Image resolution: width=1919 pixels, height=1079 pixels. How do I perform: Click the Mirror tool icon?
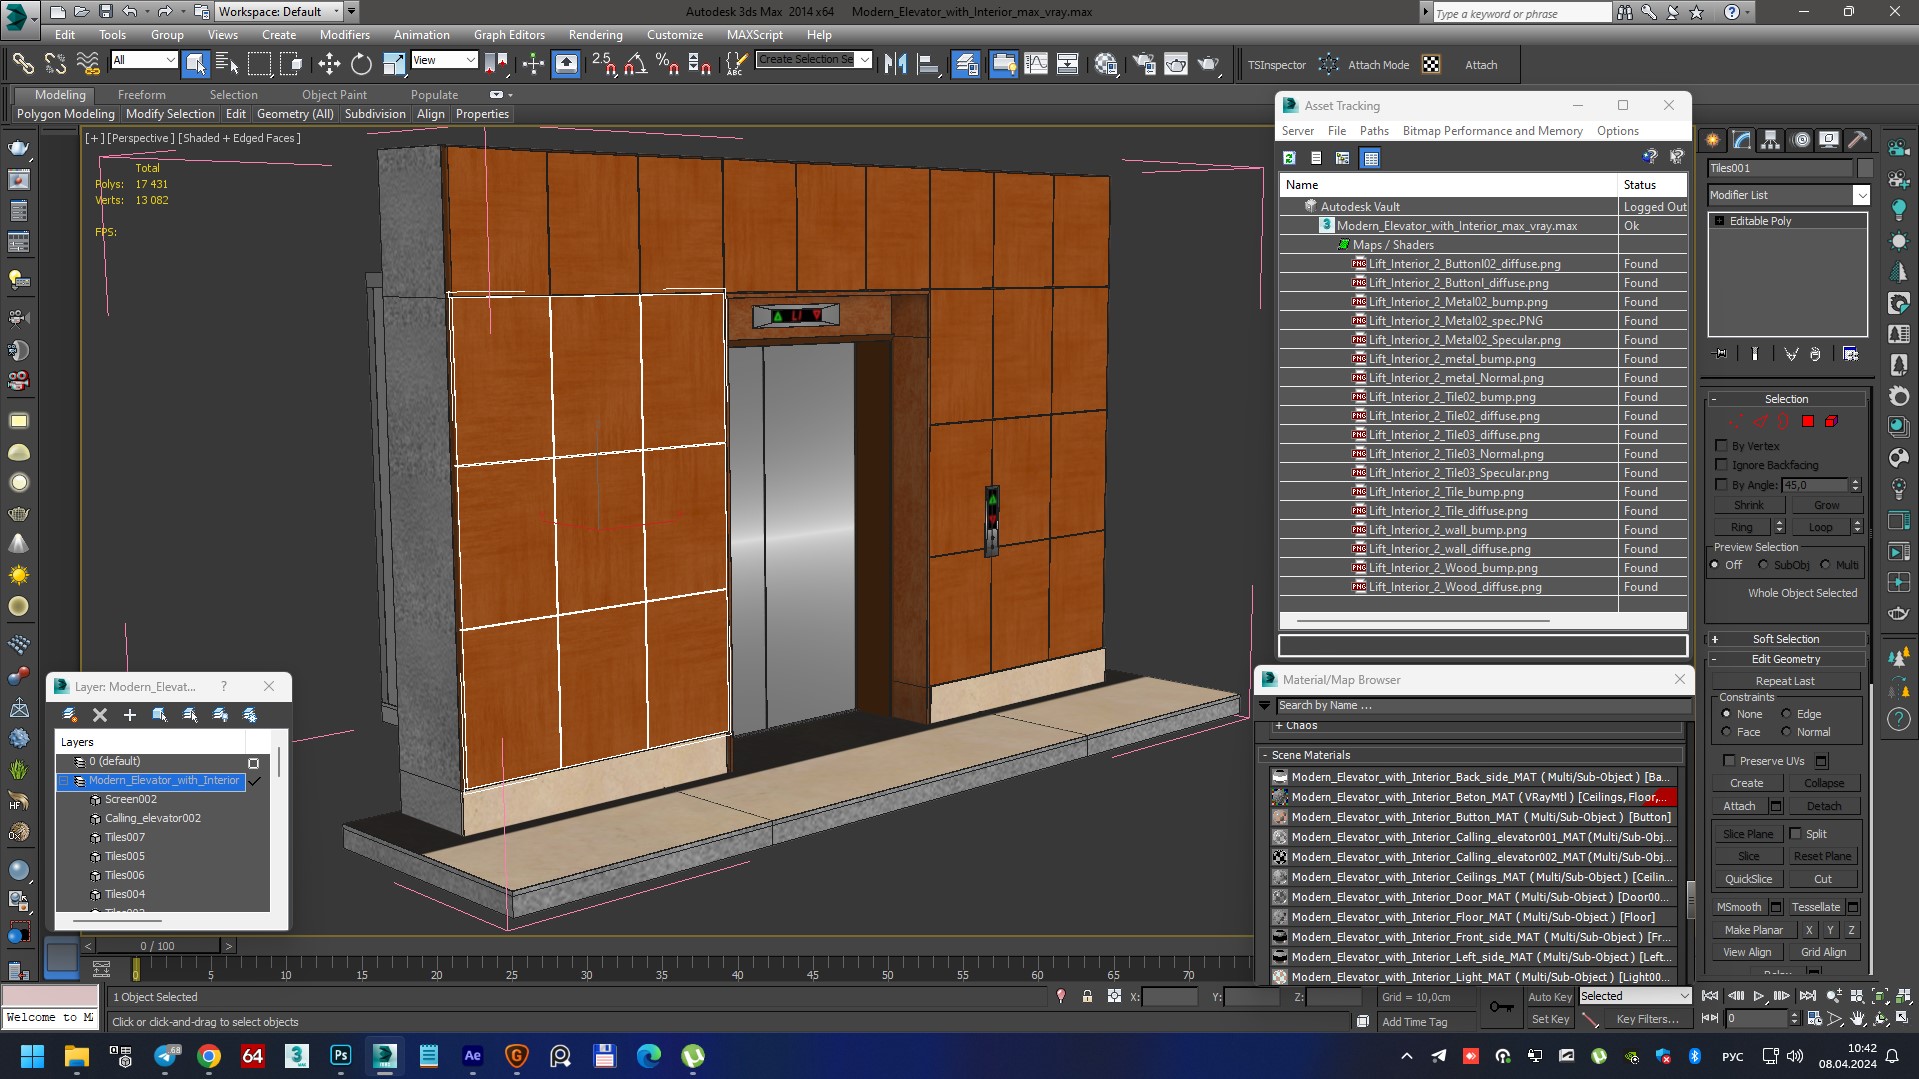tap(895, 64)
